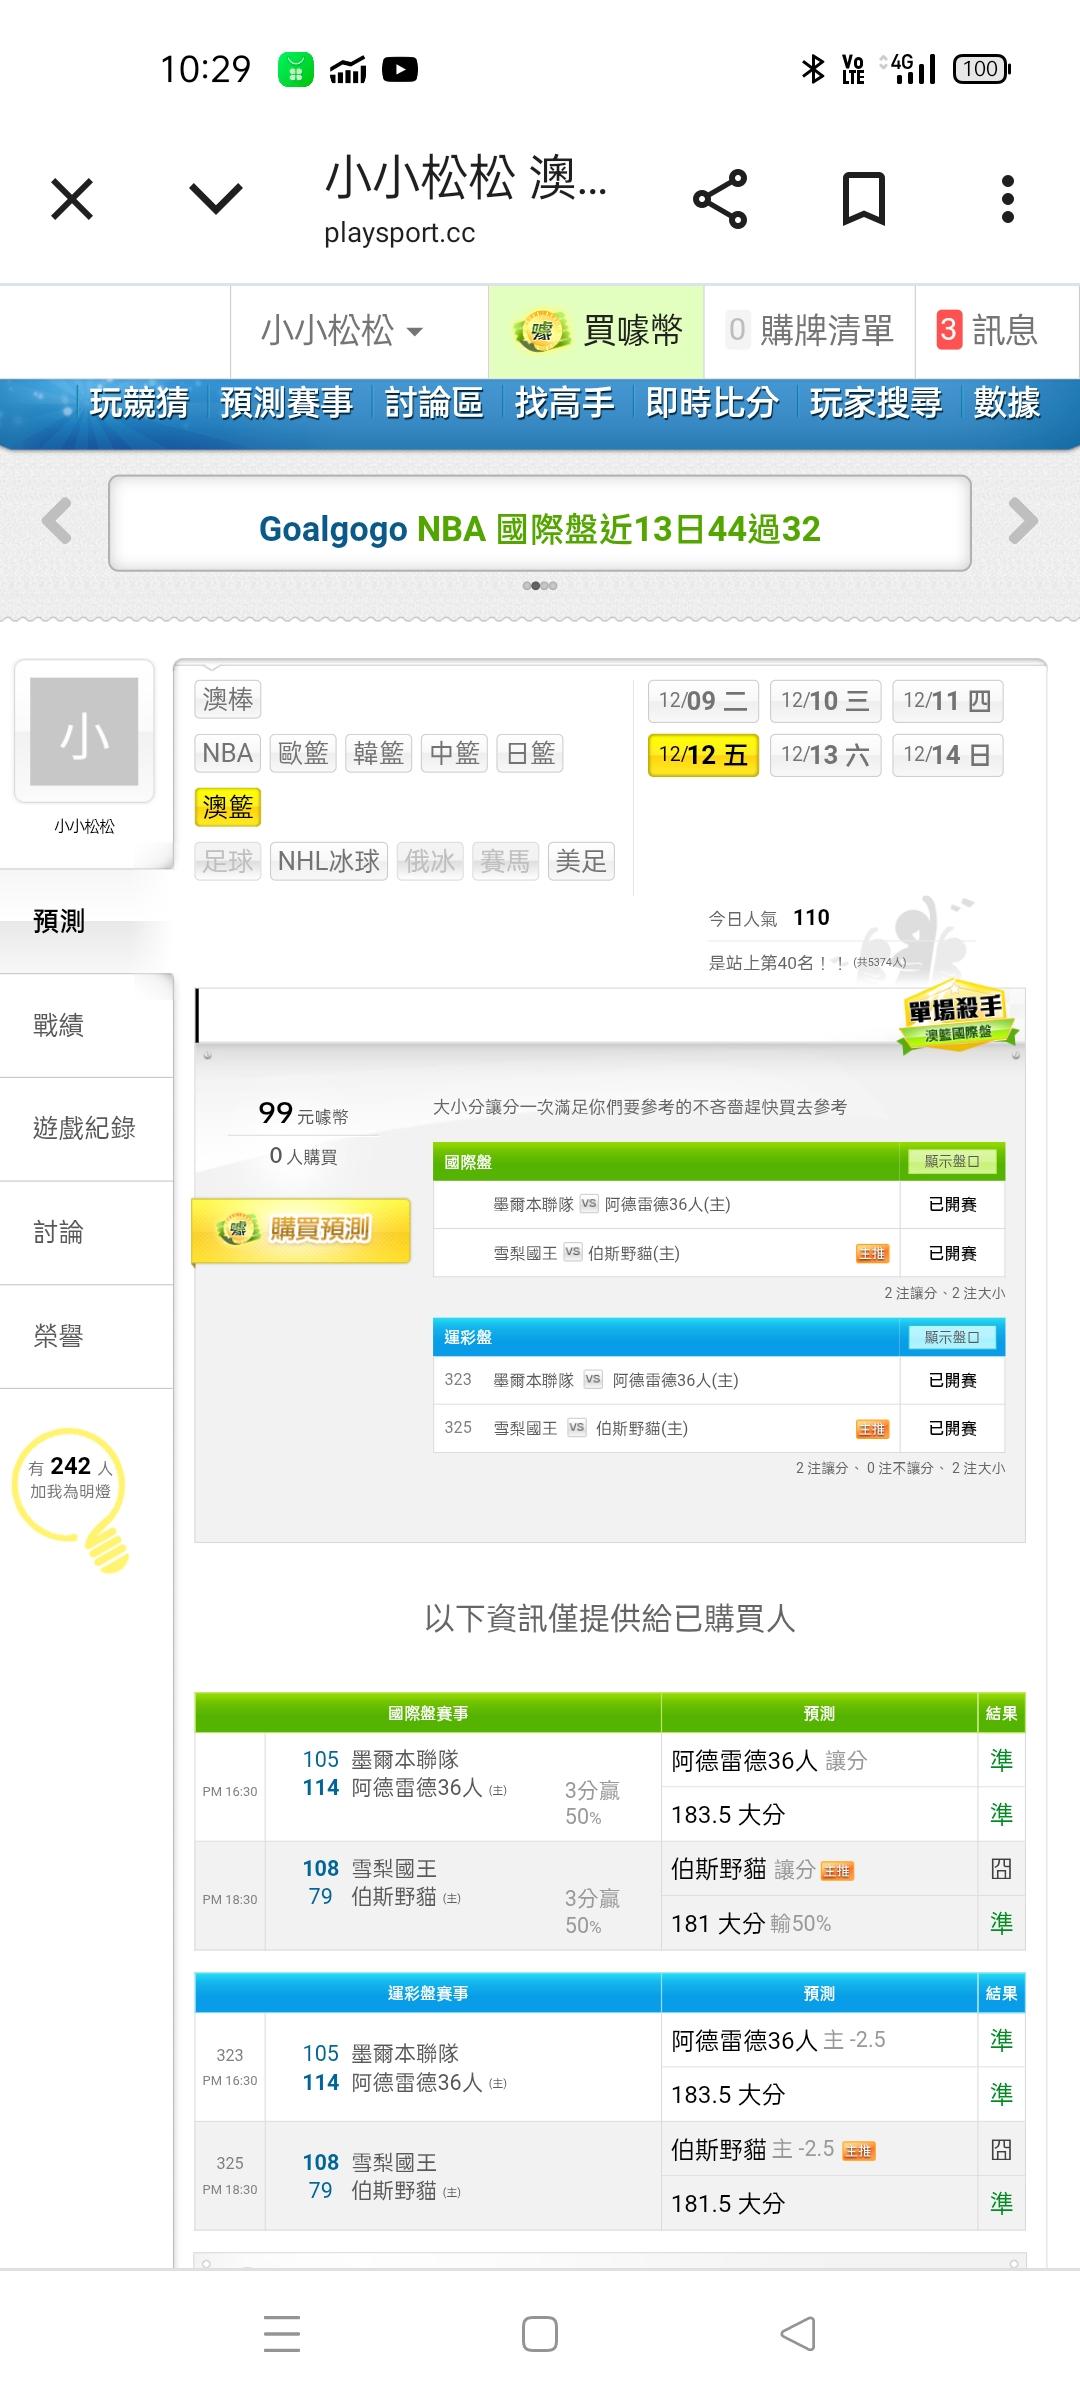Close the browser tab with X icon

pyautogui.click(x=72, y=199)
